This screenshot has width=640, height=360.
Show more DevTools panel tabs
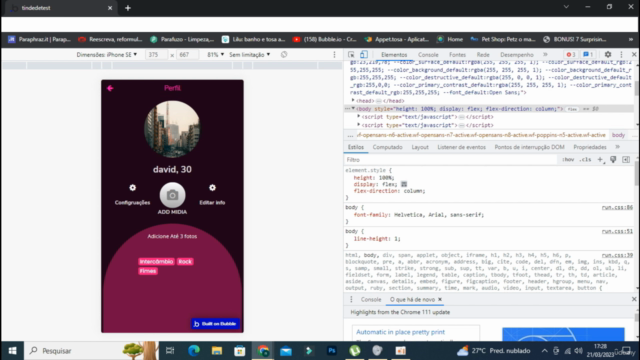coord(545,55)
